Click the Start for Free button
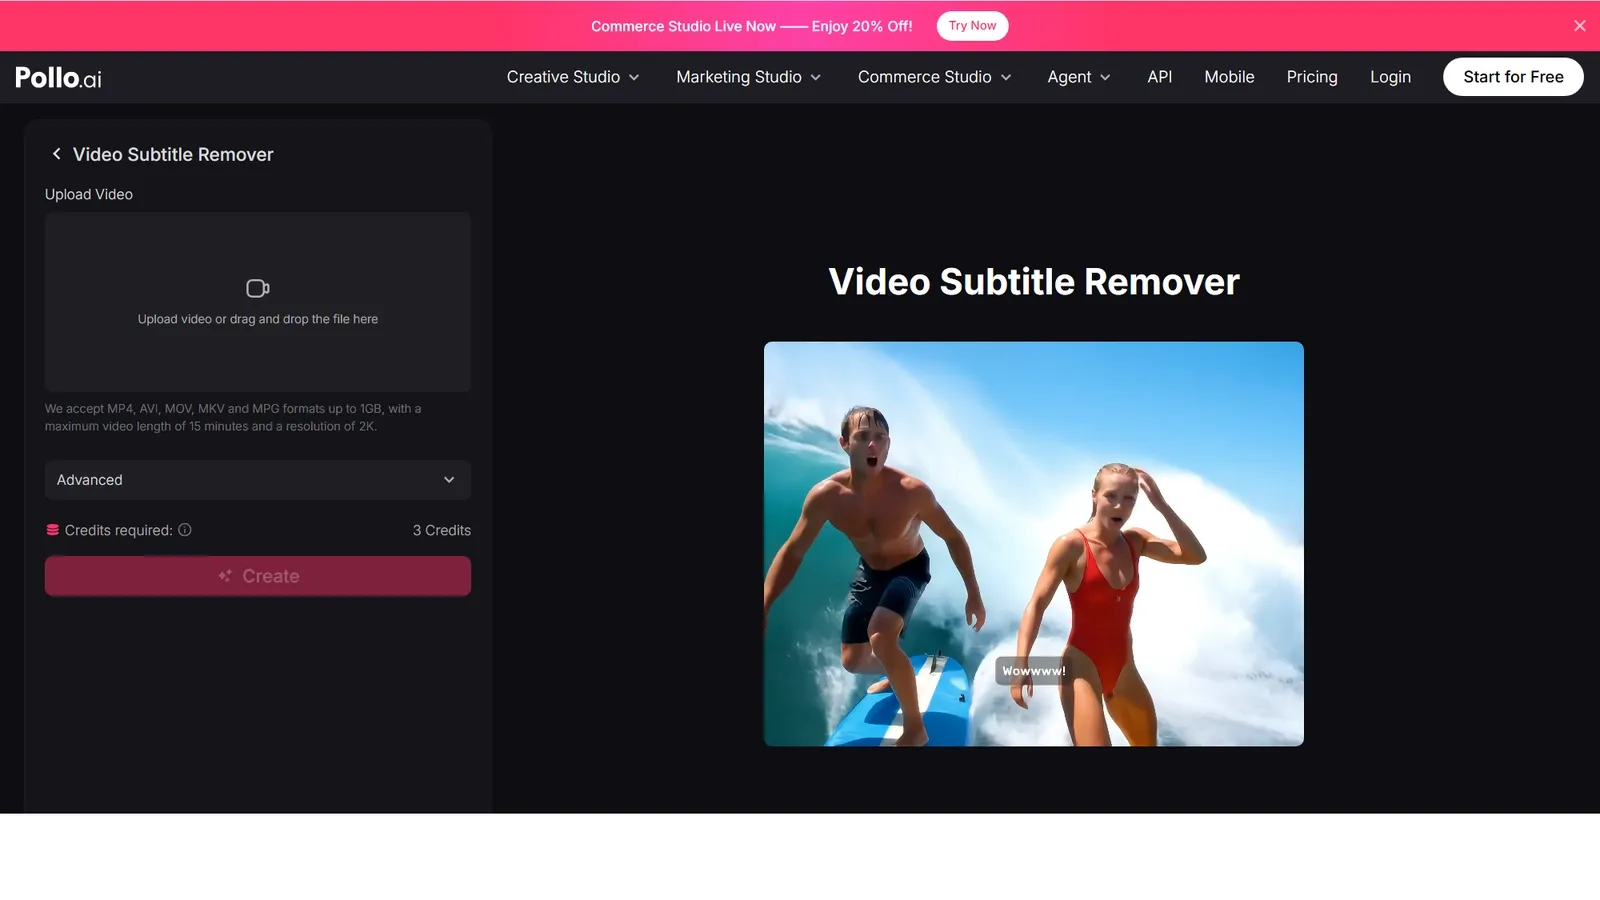This screenshot has height=900, width=1600. (x=1513, y=77)
